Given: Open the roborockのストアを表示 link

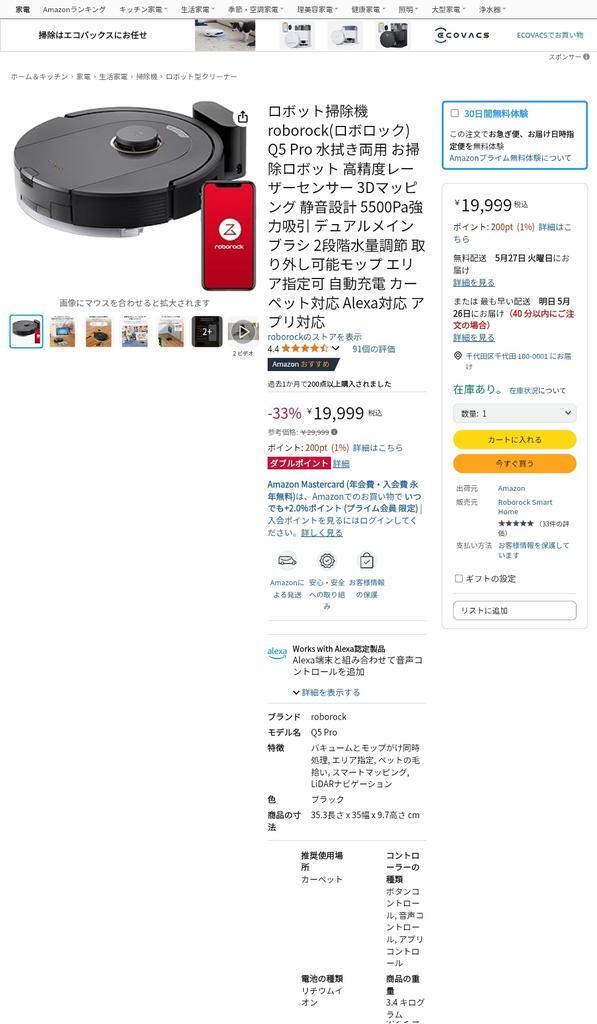Looking at the screenshot, I should point(315,337).
